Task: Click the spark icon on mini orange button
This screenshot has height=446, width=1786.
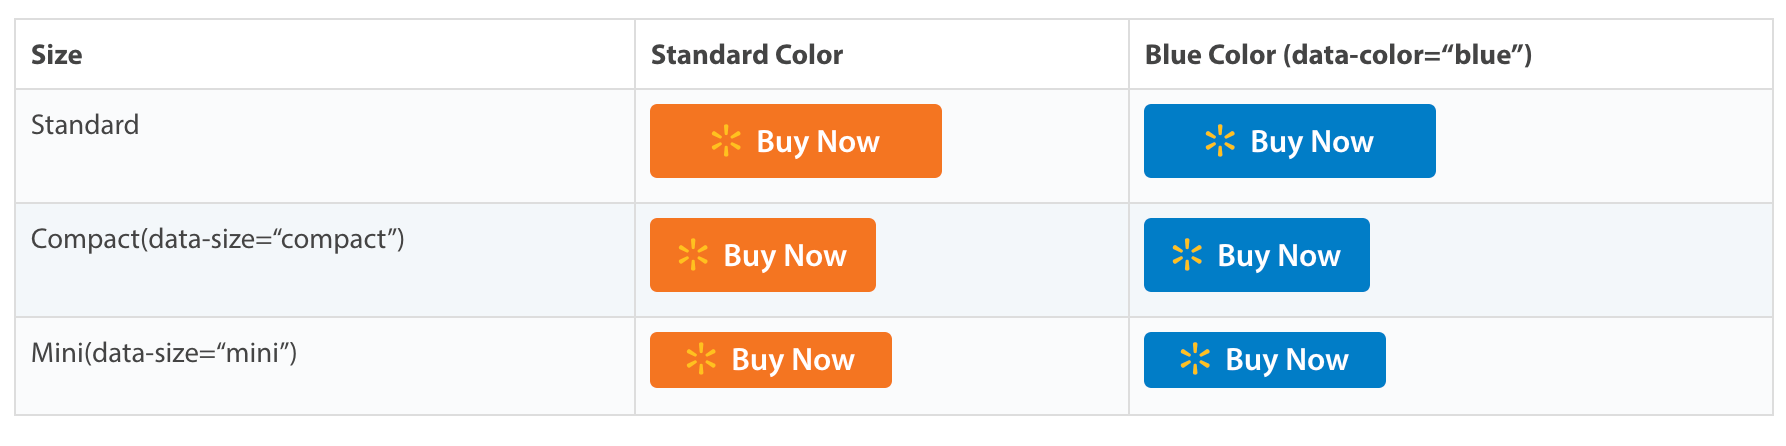Action: [701, 359]
